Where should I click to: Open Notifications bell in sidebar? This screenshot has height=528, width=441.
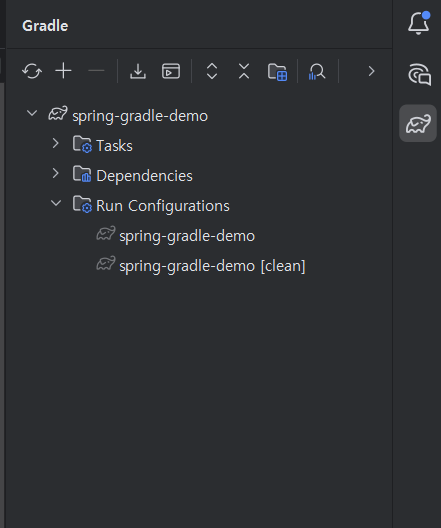[x=418, y=23]
